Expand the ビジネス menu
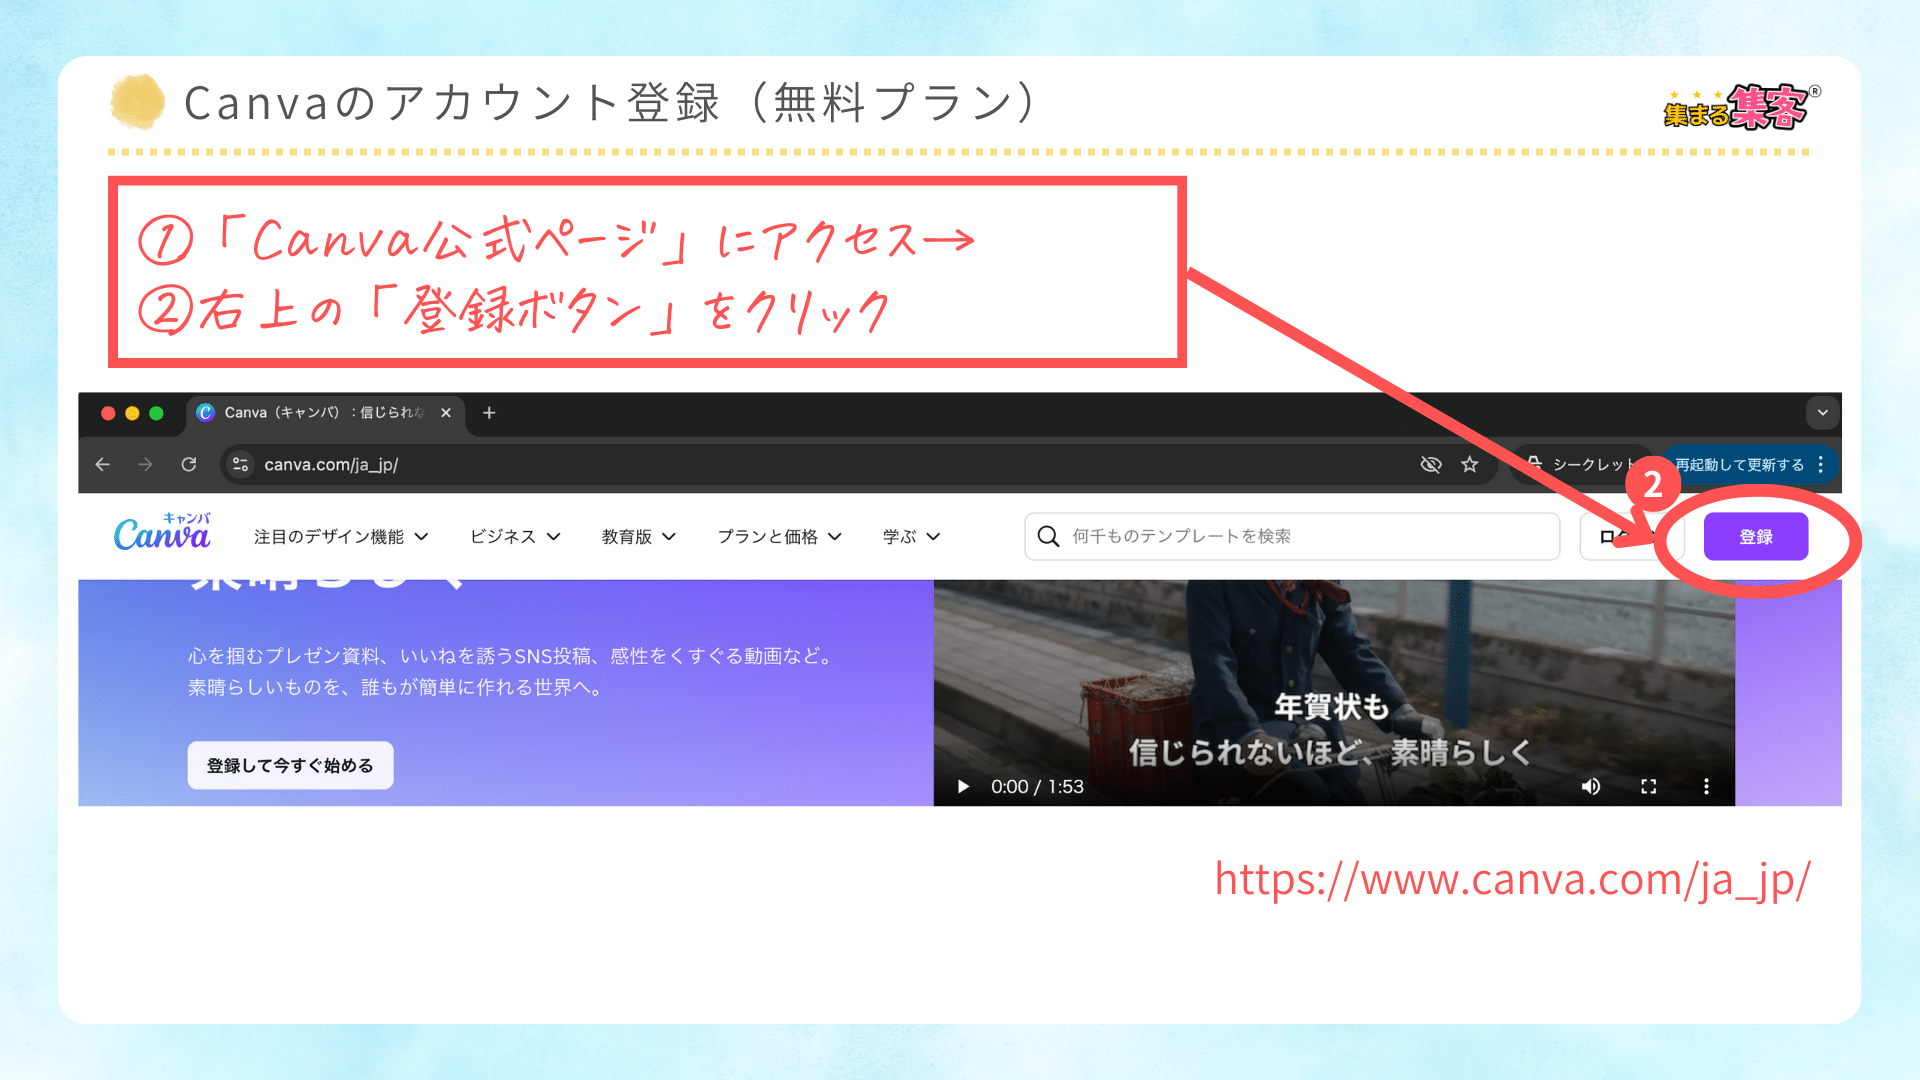The width and height of the screenshot is (1920, 1080). 515,537
